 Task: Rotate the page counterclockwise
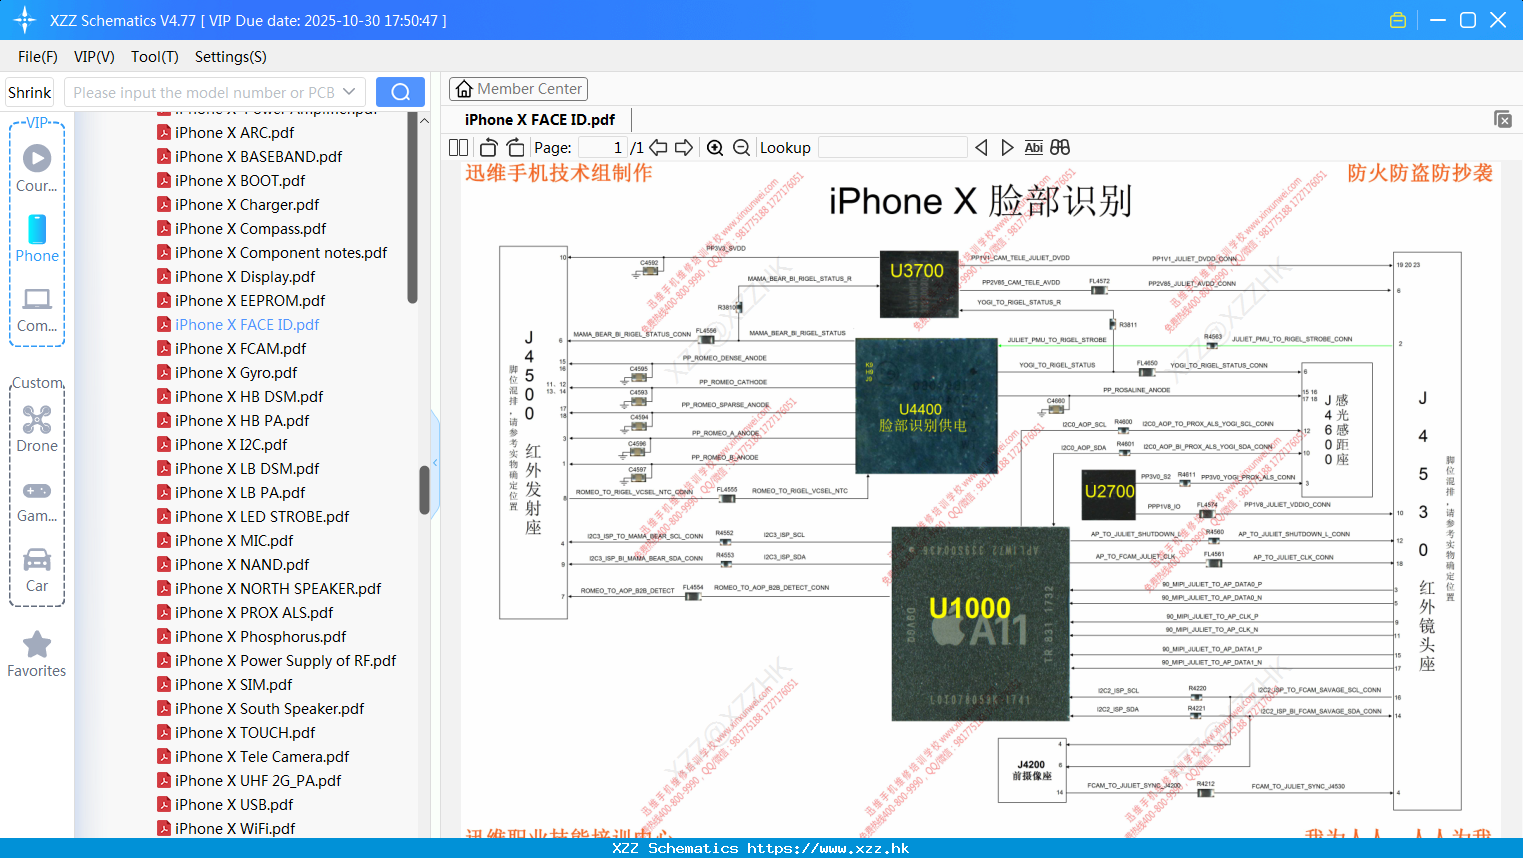[x=488, y=148]
